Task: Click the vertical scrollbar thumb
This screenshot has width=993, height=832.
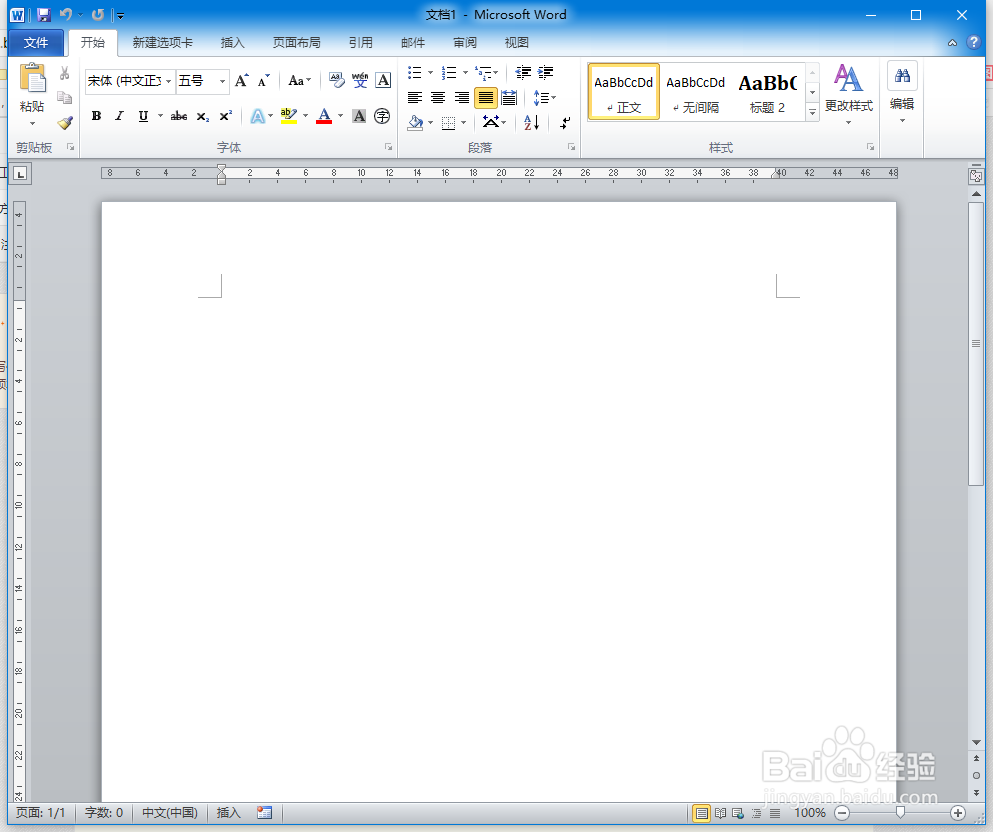Action: (976, 344)
